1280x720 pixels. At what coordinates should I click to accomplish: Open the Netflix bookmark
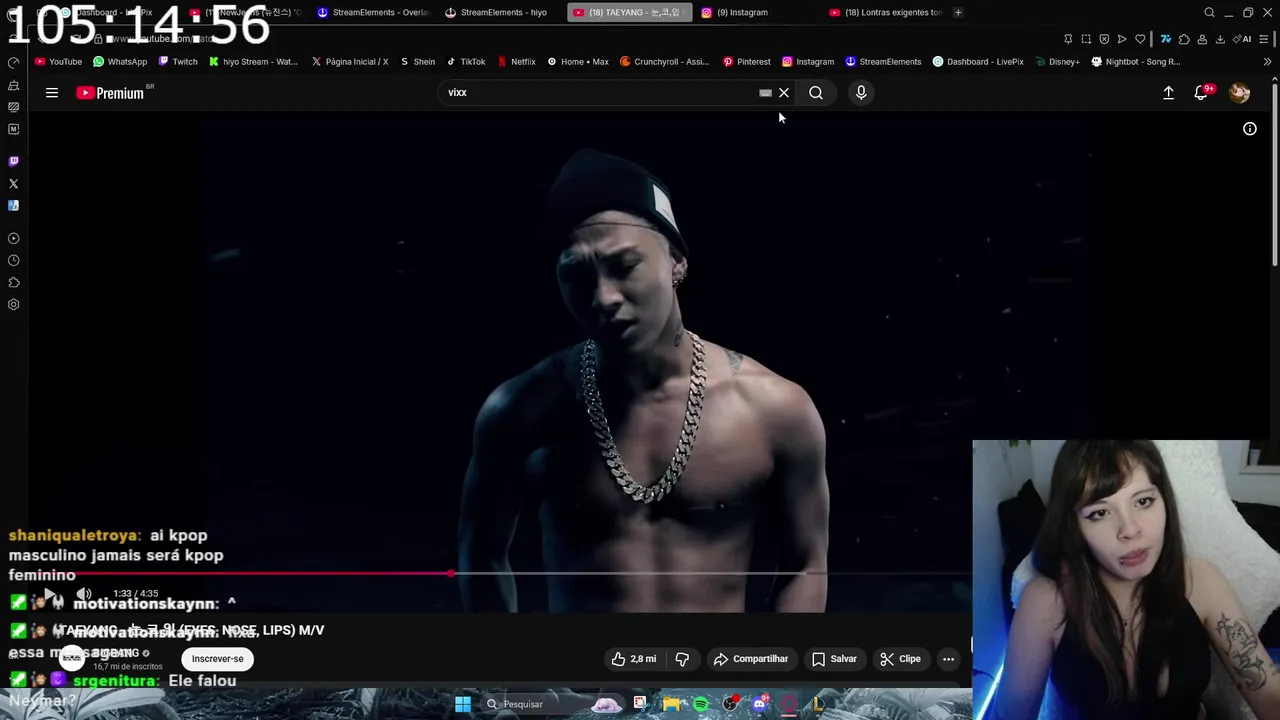point(516,62)
